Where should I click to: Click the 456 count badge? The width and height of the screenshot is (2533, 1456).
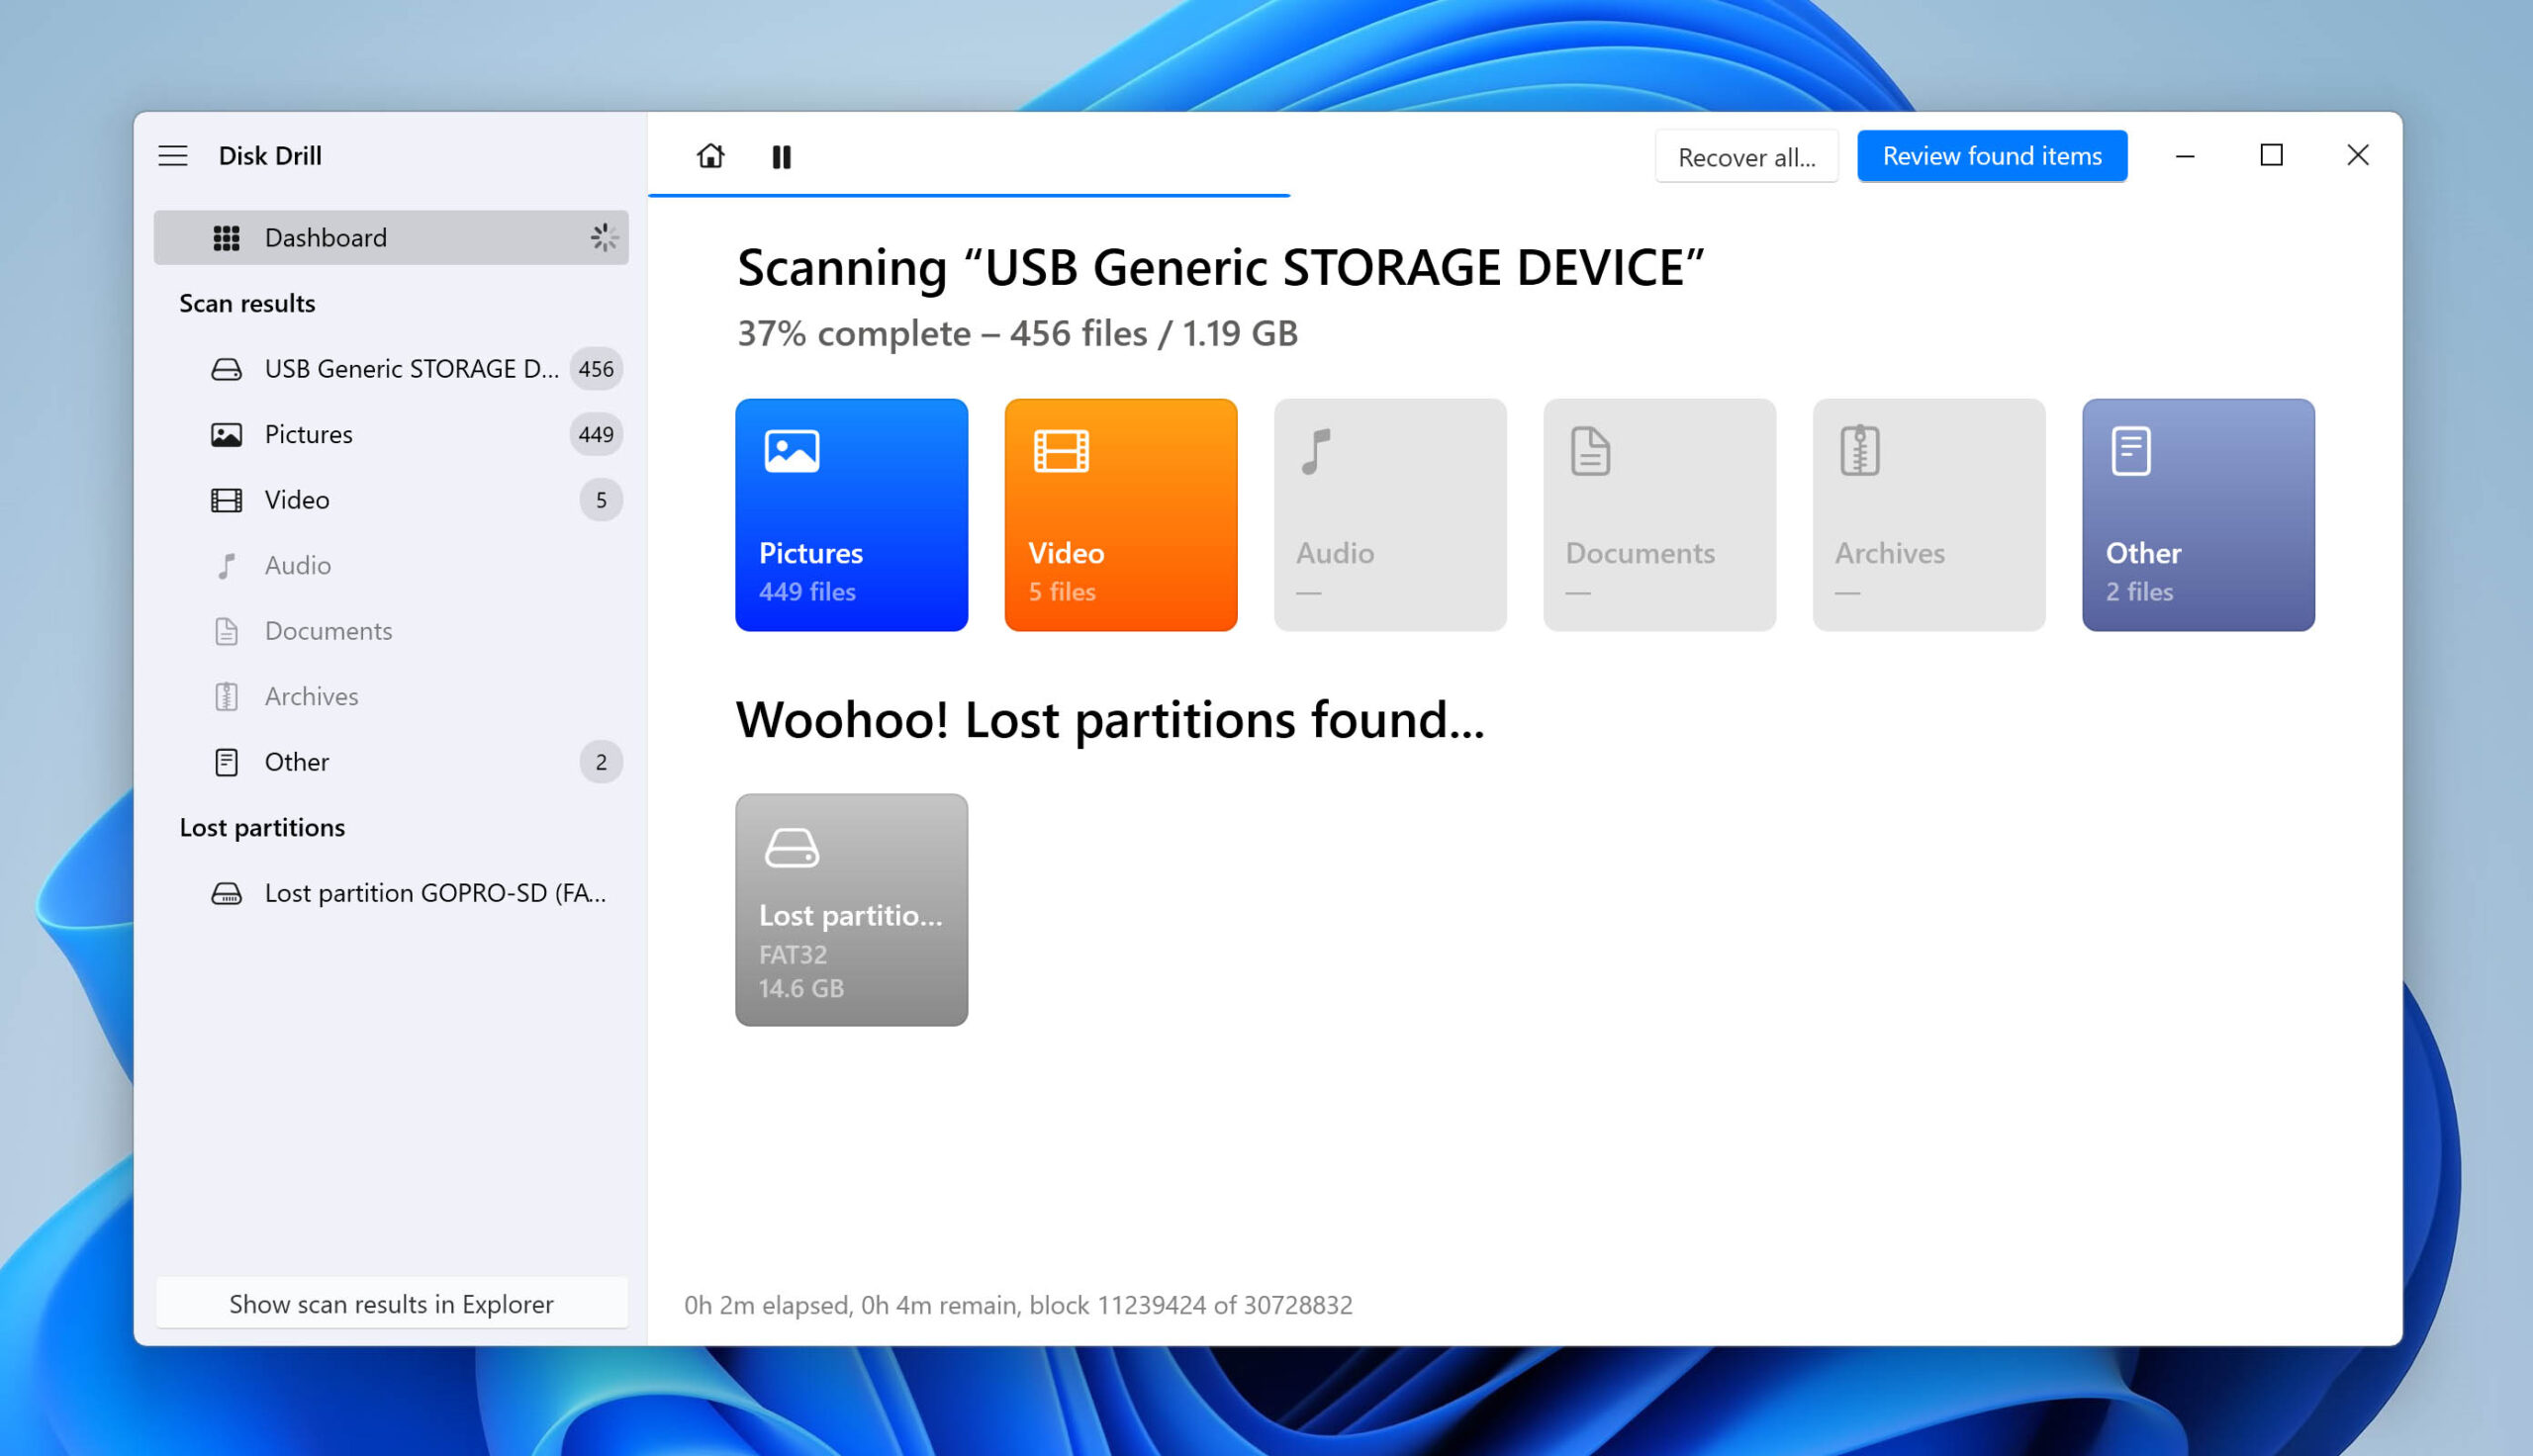pyautogui.click(x=596, y=369)
